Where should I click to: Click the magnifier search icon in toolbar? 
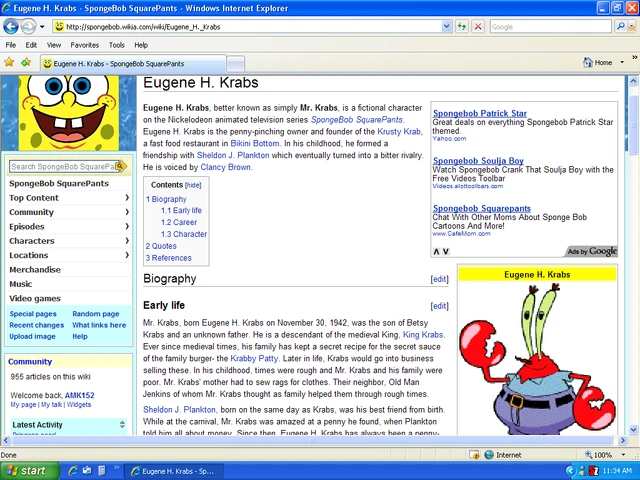pyautogui.click(x=620, y=27)
